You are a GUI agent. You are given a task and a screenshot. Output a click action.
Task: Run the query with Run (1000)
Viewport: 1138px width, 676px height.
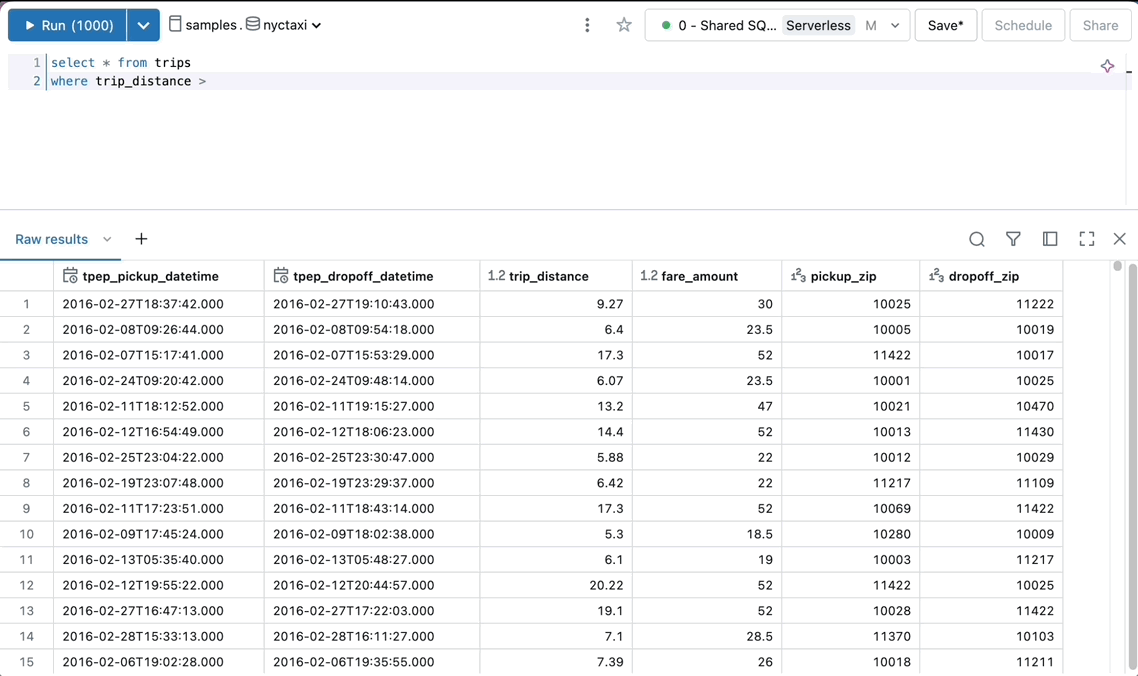tap(68, 25)
